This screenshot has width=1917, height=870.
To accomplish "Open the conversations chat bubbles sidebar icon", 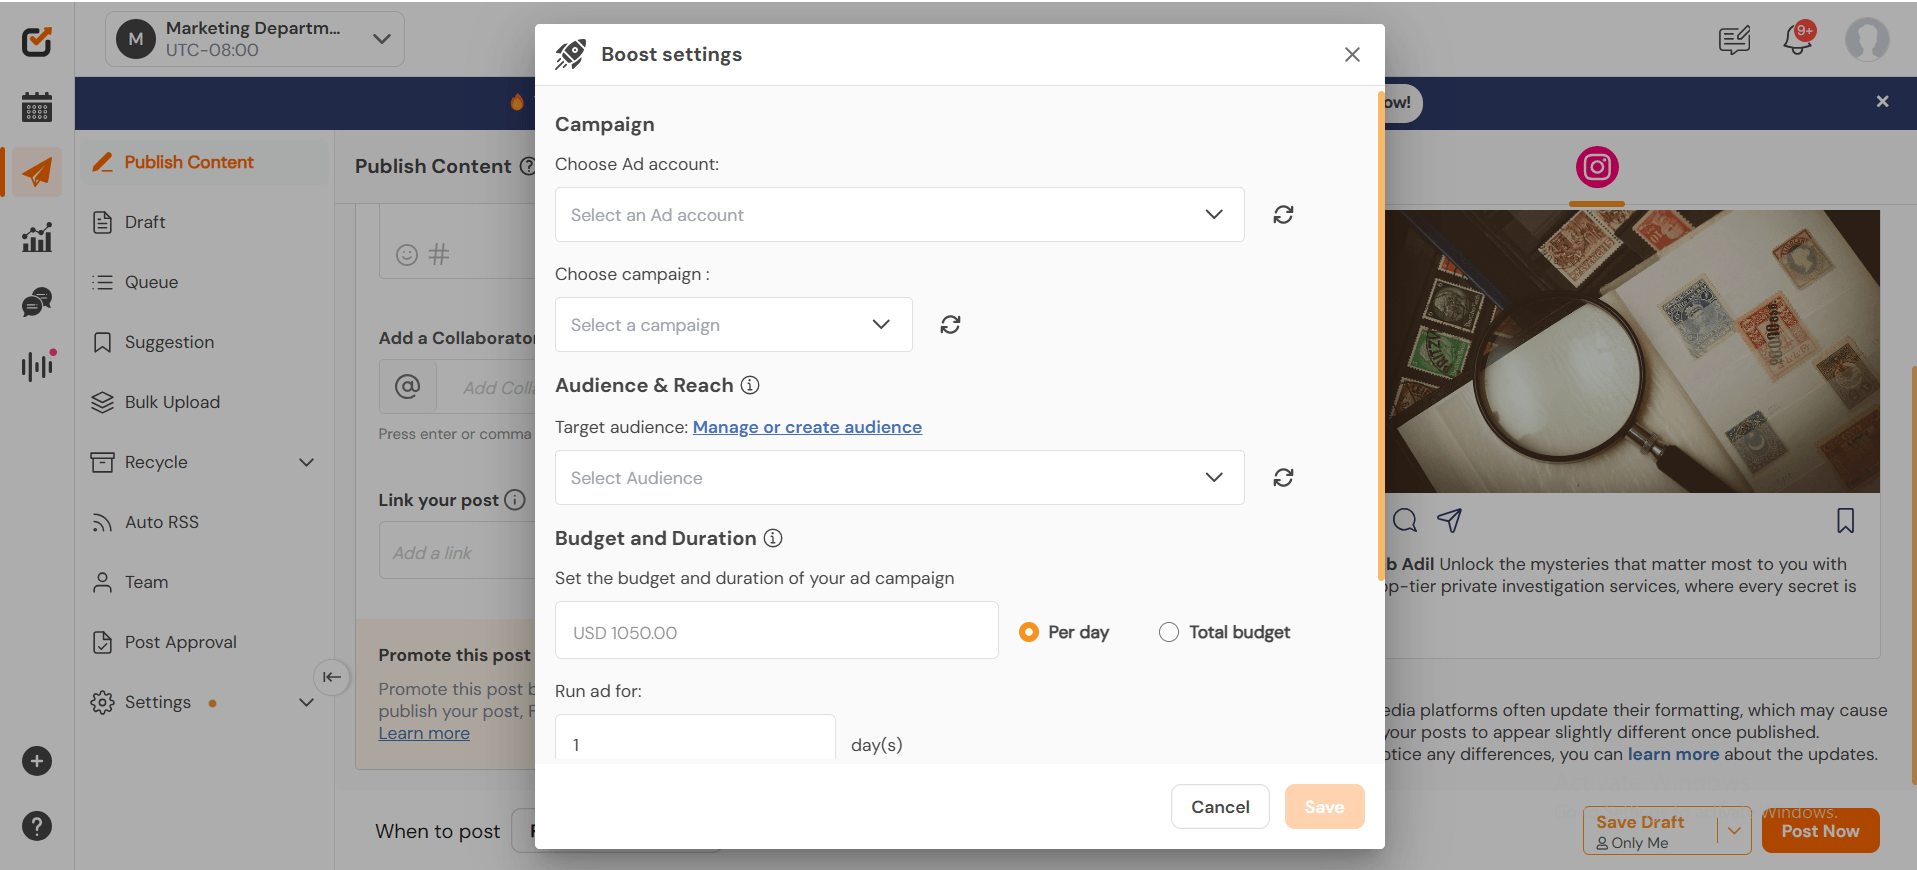I will coord(37,302).
